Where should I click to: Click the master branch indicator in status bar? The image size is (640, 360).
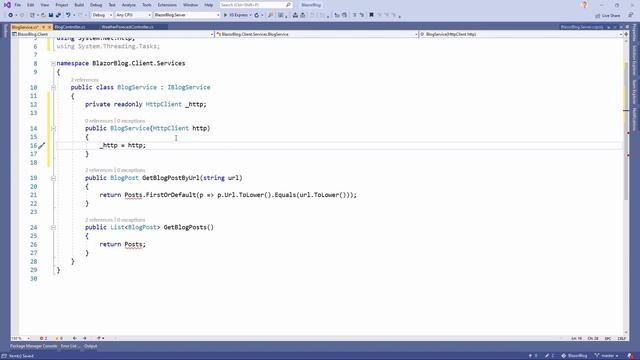[x=606, y=356]
